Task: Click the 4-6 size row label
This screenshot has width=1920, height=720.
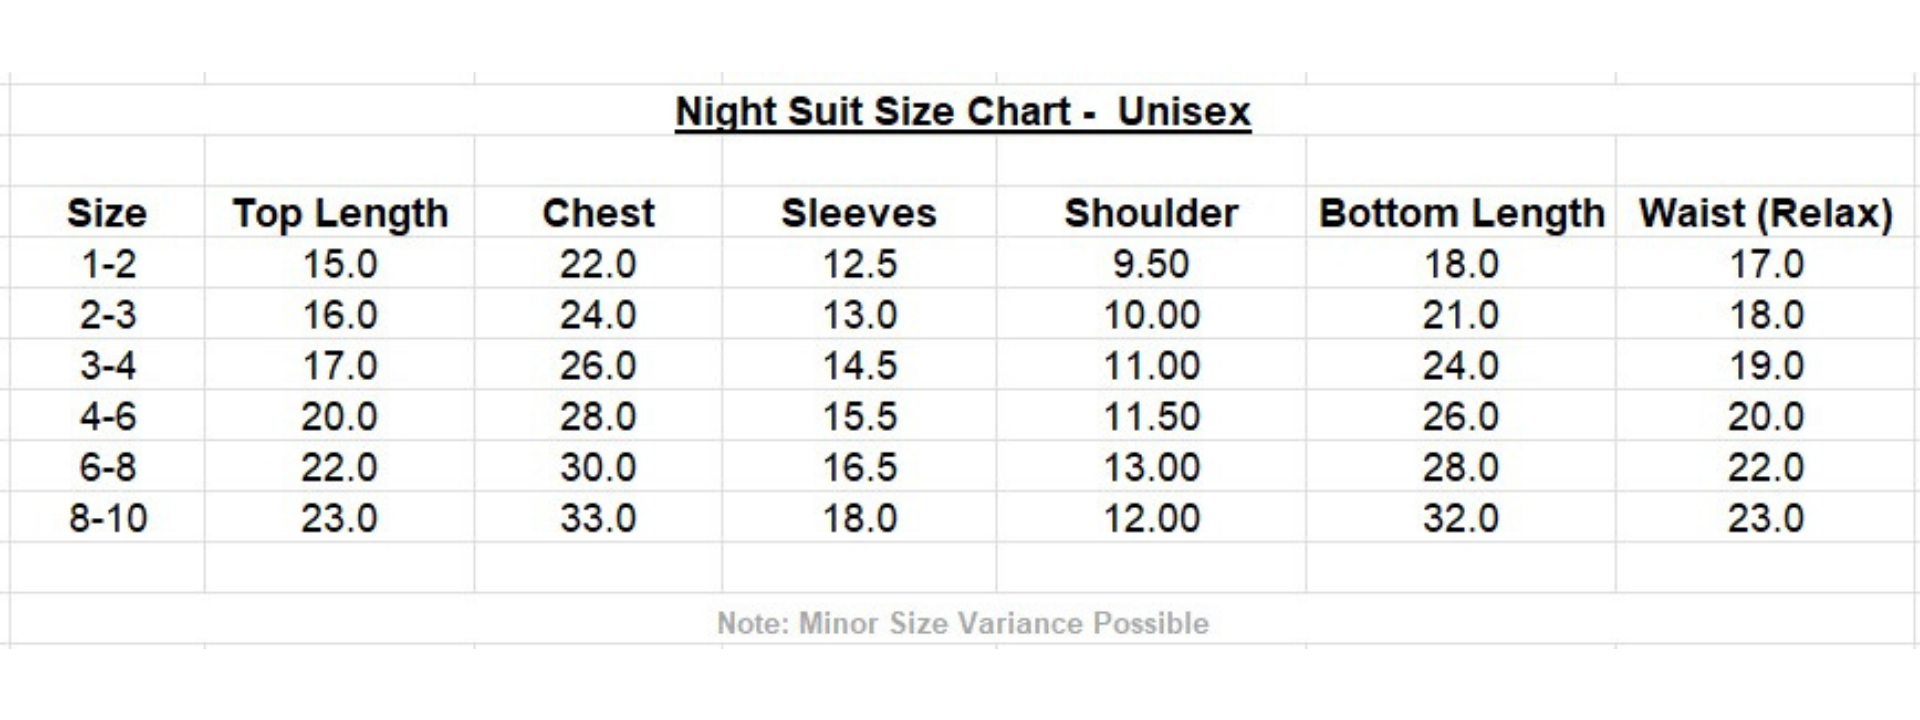Action: click(107, 416)
